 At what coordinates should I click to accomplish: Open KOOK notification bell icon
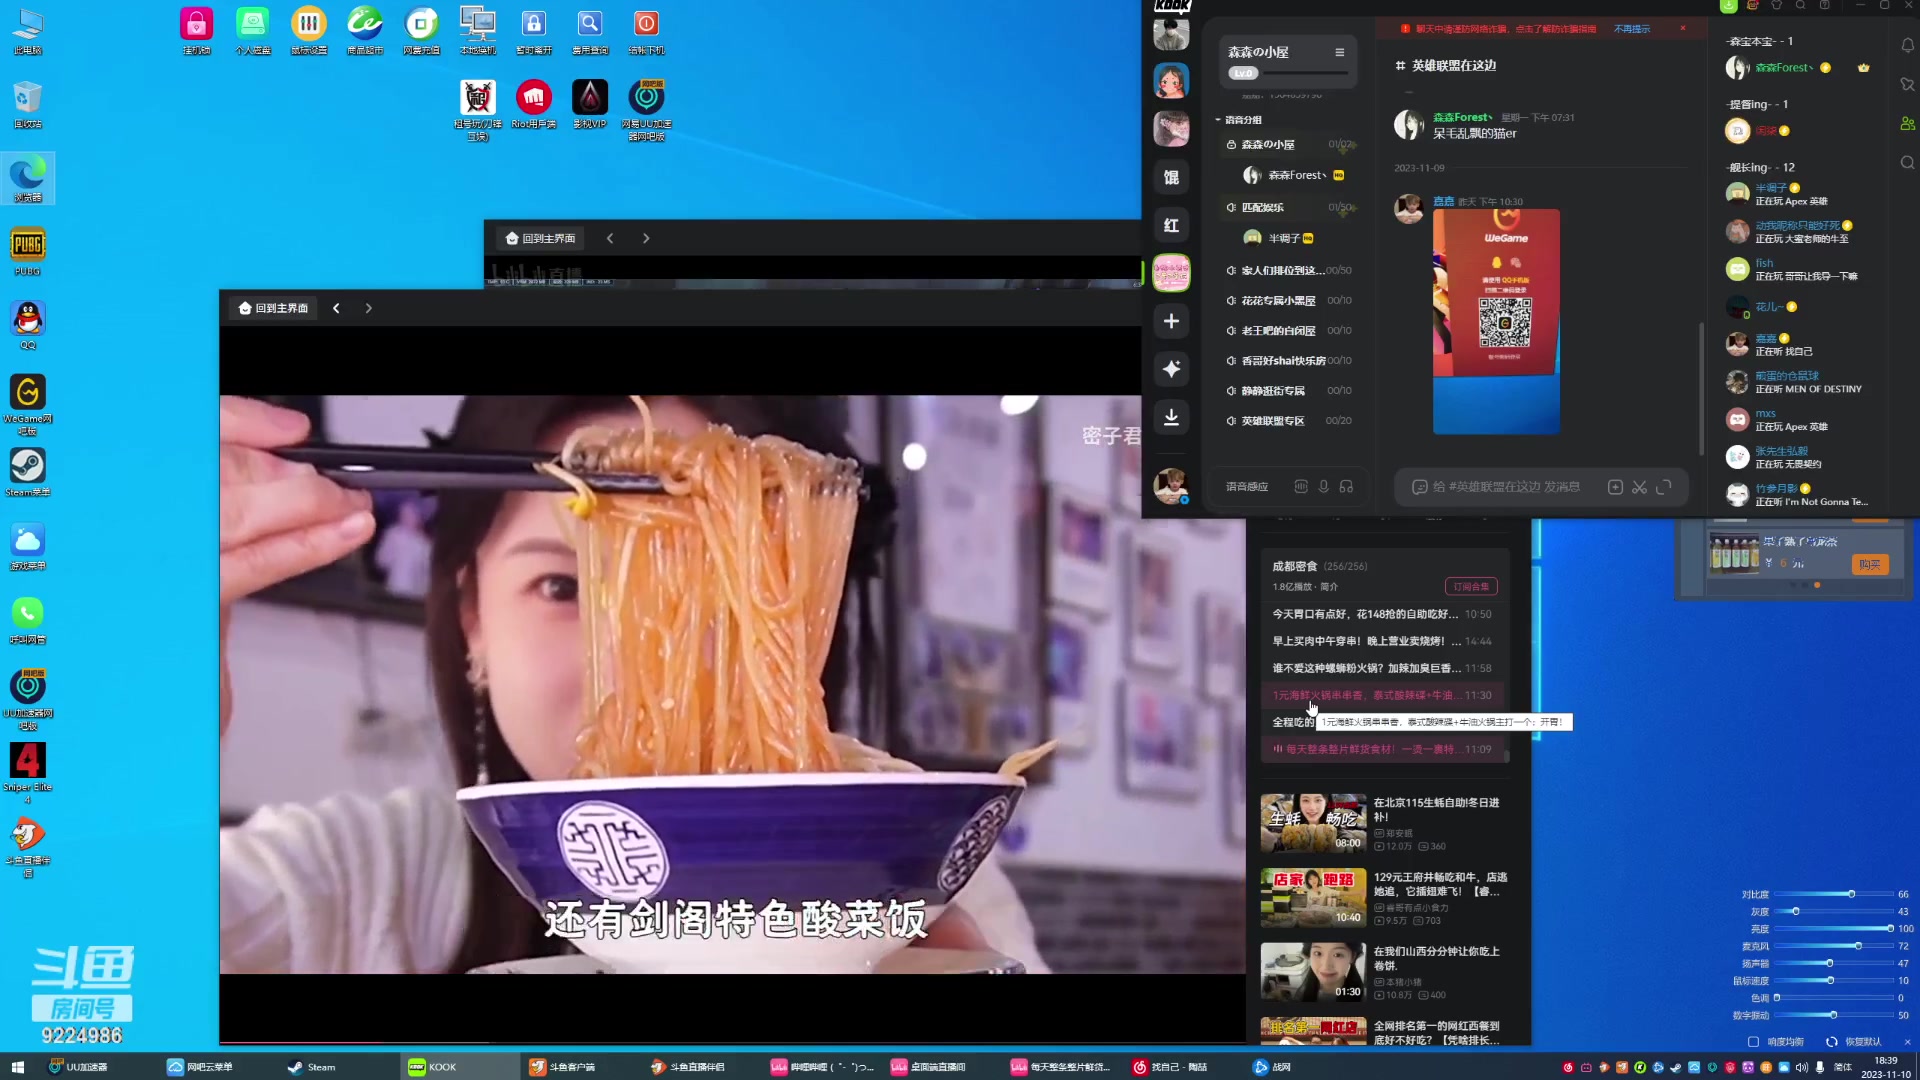1907,46
